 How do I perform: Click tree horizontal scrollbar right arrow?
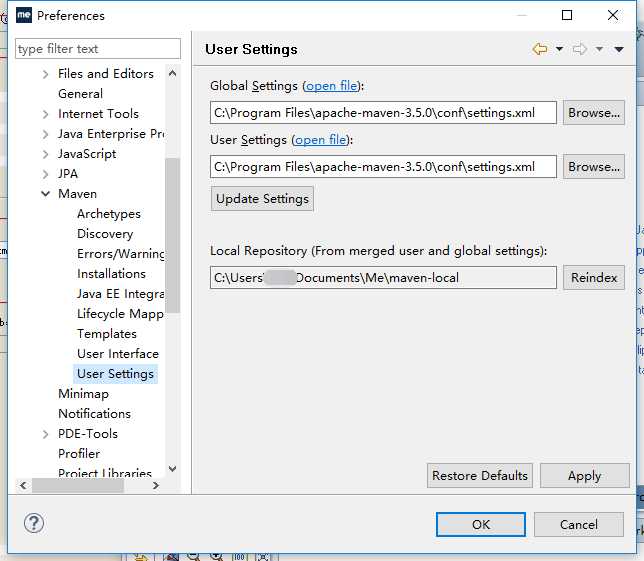tap(156, 485)
